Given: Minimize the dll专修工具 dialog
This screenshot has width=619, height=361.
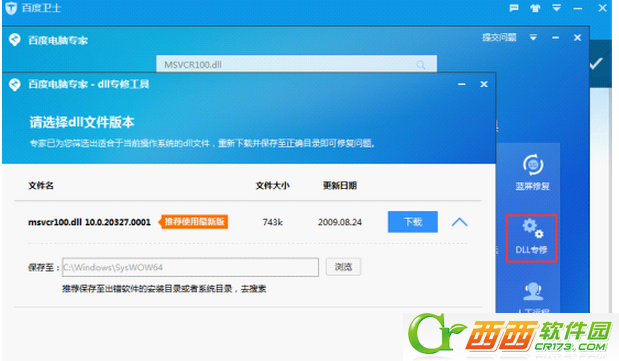Looking at the screenshot, I should (461, 84).
